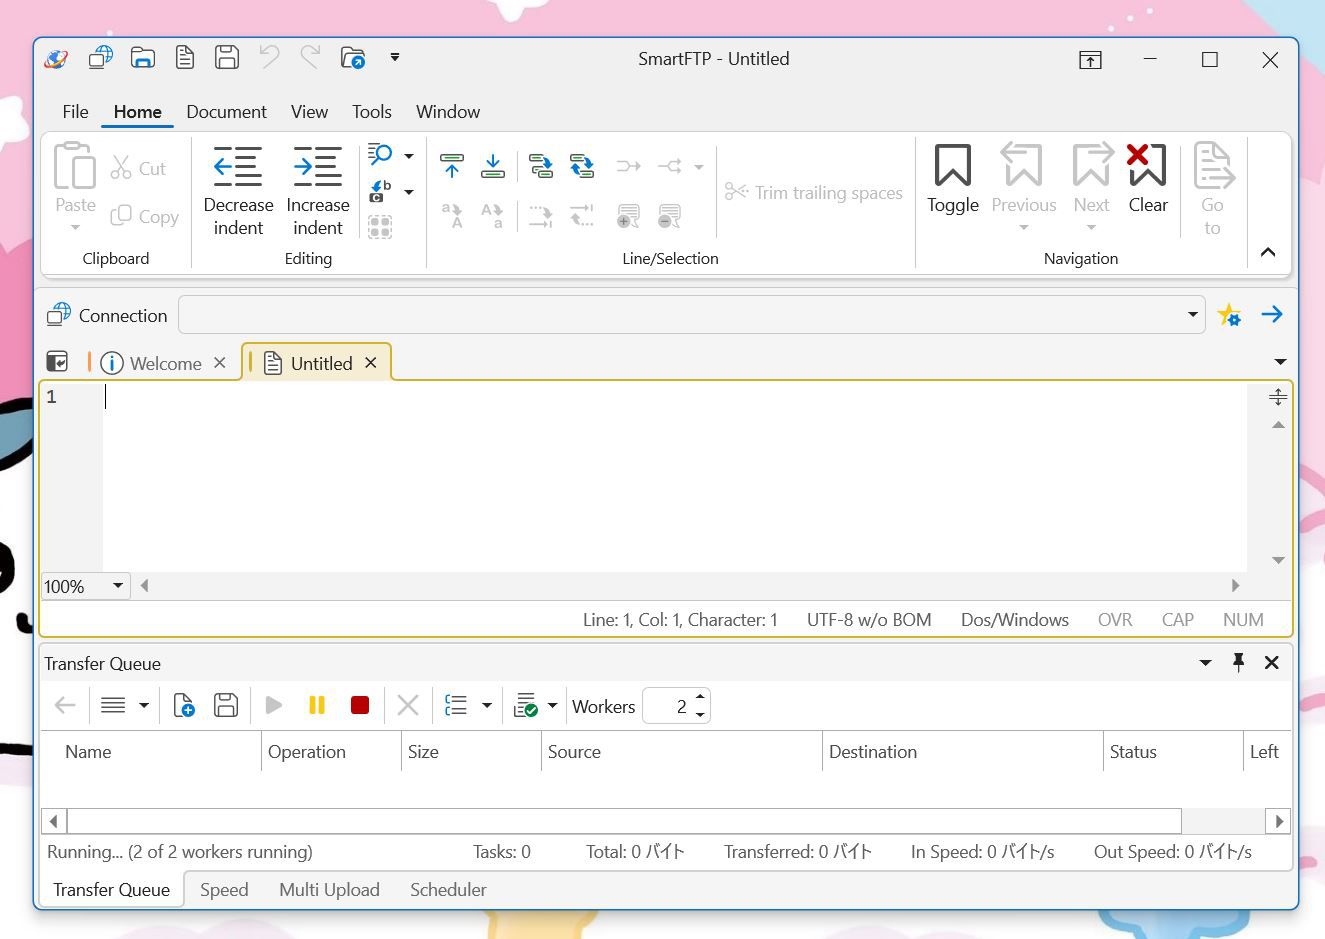1325x939 pixels.
Task: Open the Connection address dropdown
Action: (x=1193, y=315)
